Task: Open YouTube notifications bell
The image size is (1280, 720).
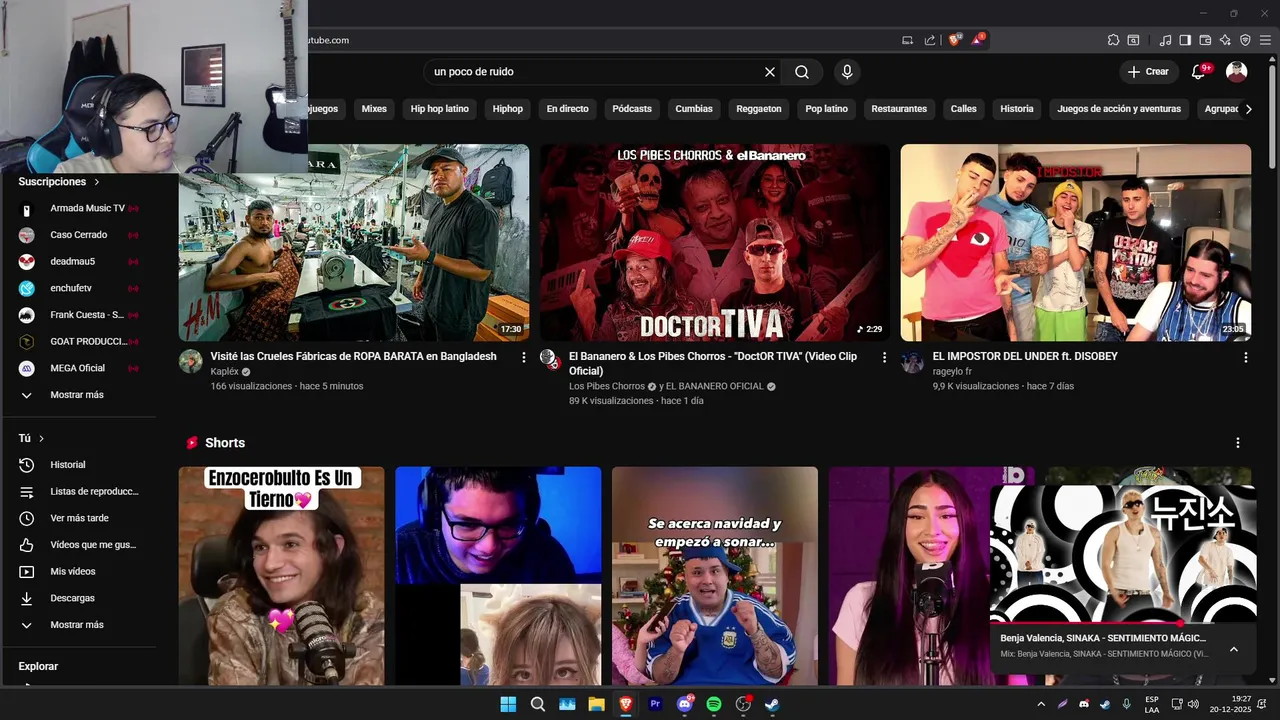Action: (x=1198, y=72)
